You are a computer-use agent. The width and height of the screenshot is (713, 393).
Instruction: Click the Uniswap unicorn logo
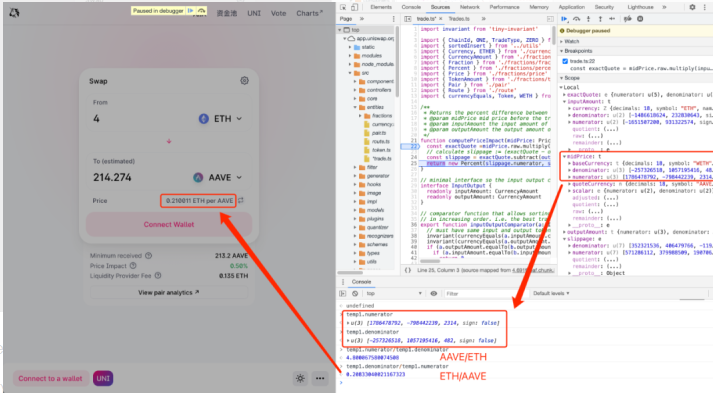[14, 13]
